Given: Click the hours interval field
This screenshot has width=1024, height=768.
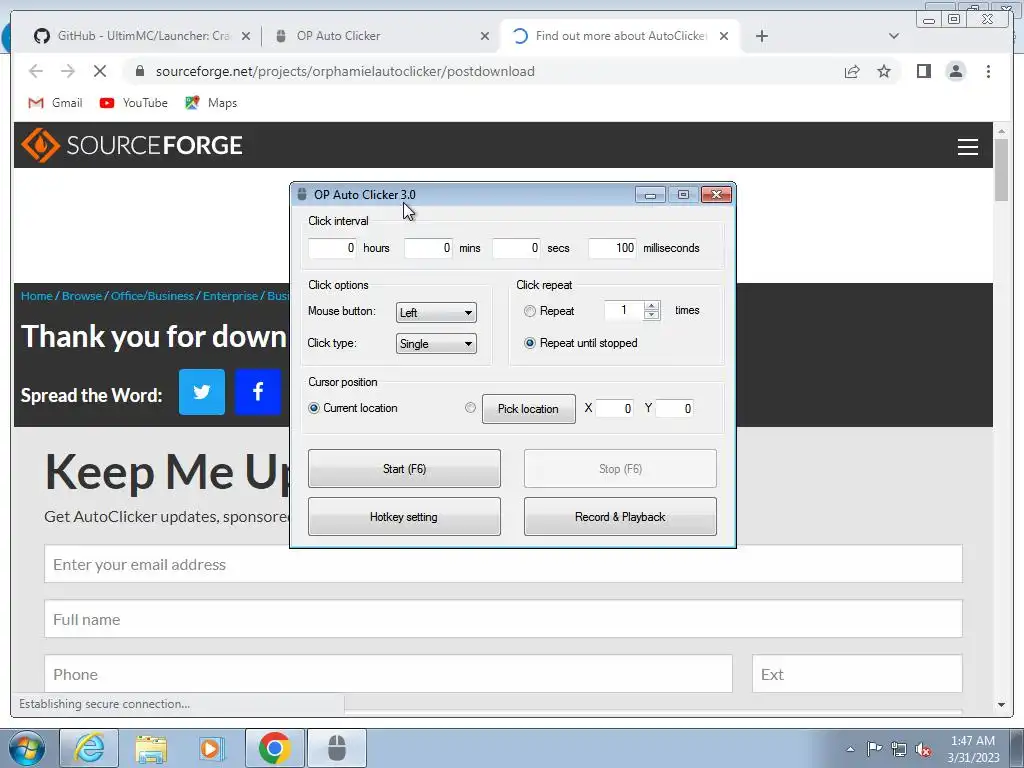Looking at the screenshot, I should coord(332,248).
